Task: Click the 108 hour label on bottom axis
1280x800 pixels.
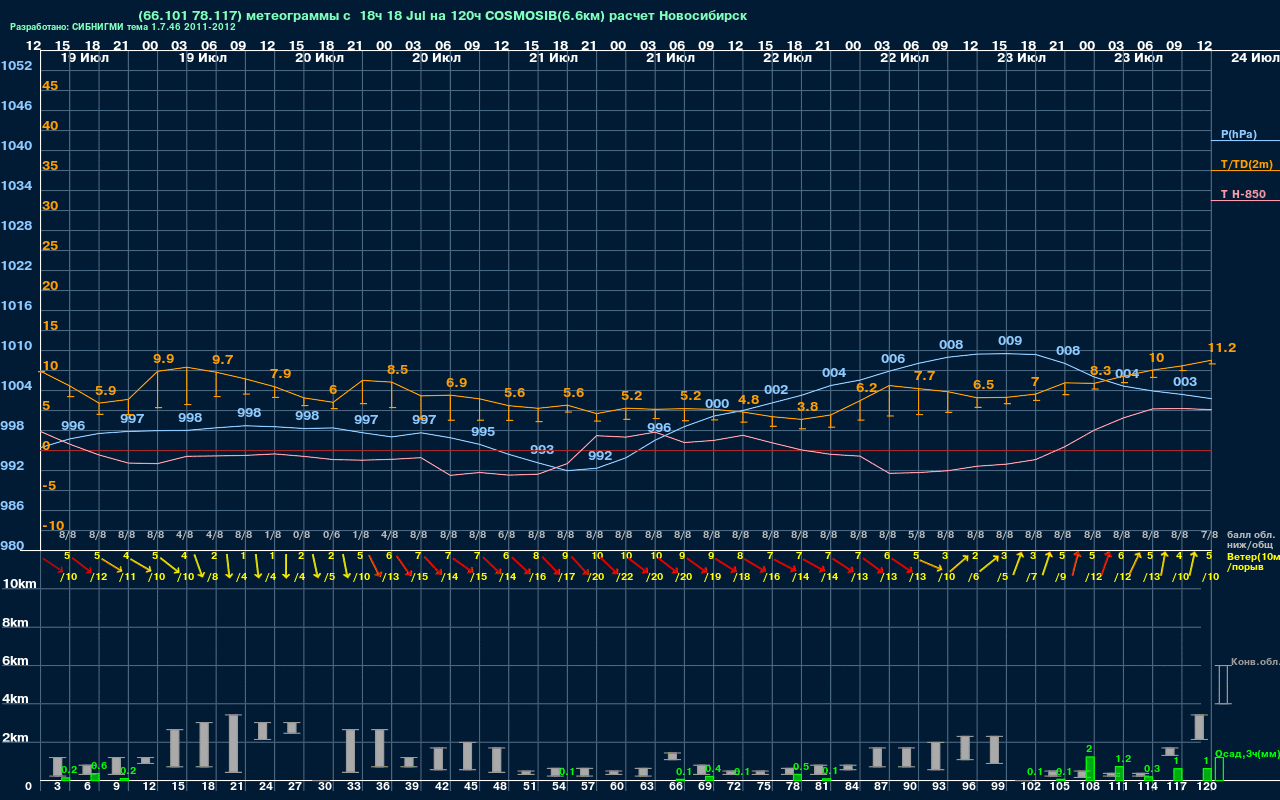Action: 1090,787
